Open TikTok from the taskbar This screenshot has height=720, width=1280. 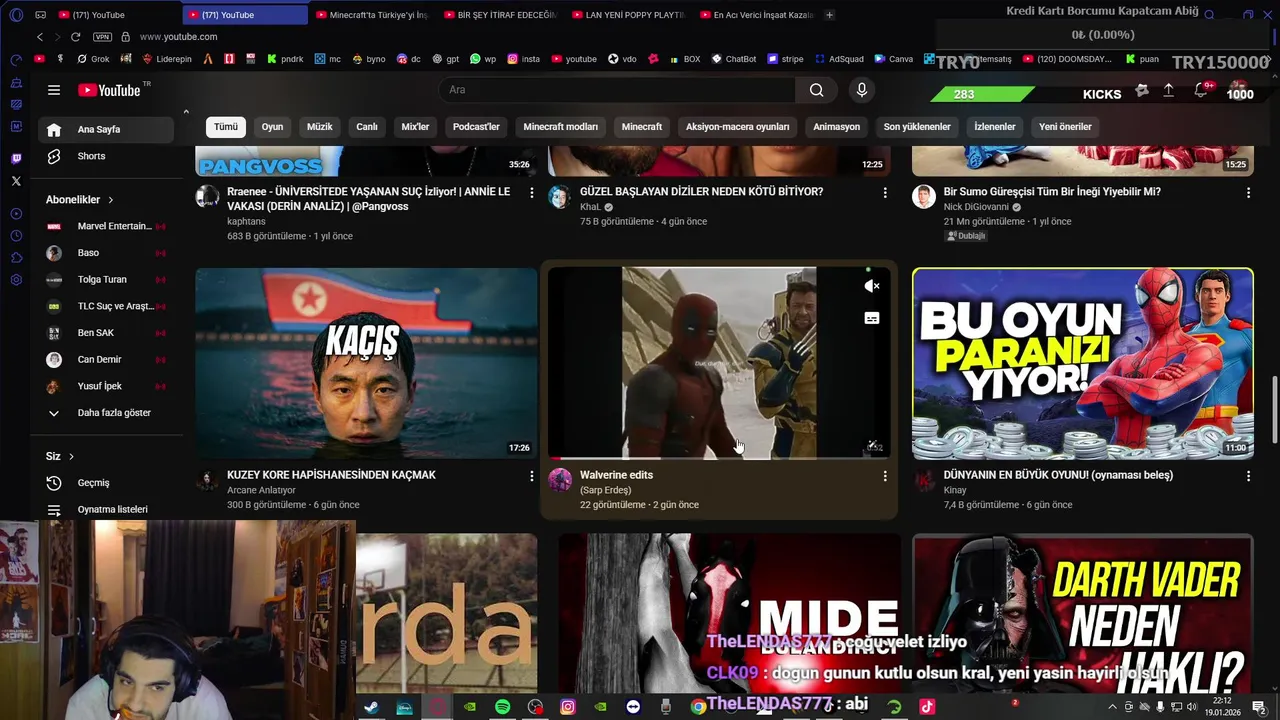tap(927, 707)
